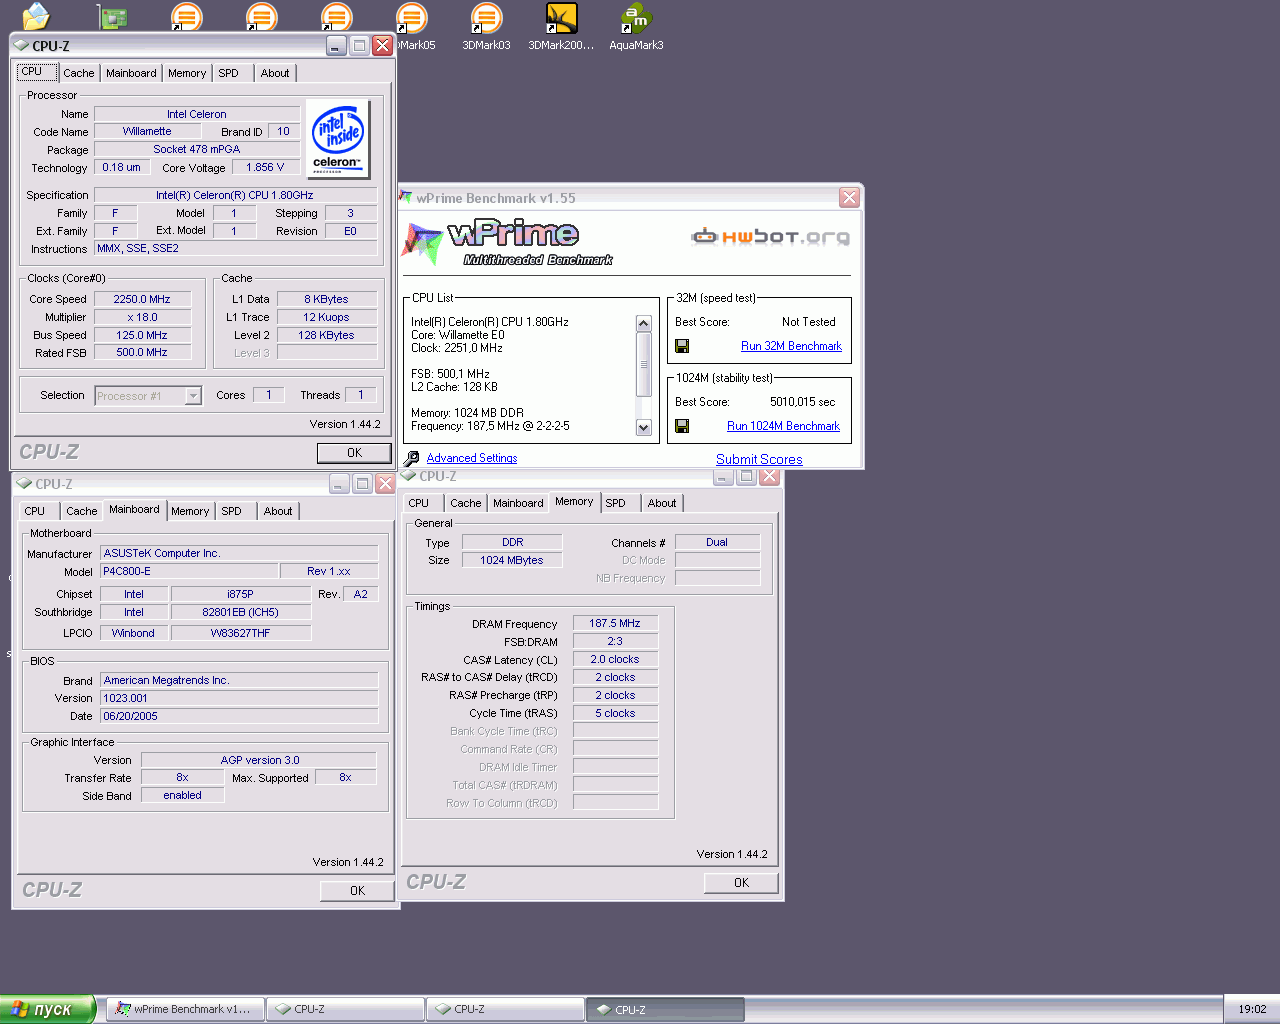This screenshot has width=1280, height=1024.
Task: Open Memory tab in top CPU-Z window
Action: 187,73
